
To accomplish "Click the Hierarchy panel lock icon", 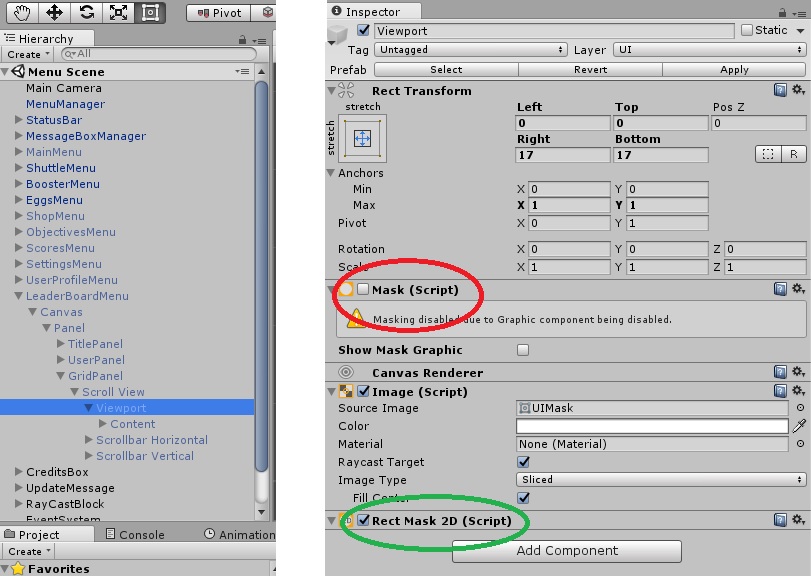I will 242,39.
